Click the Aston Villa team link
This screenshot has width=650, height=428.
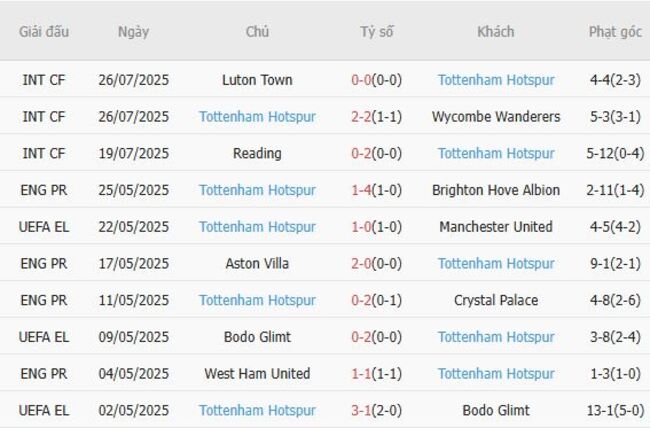coord(257,264)
